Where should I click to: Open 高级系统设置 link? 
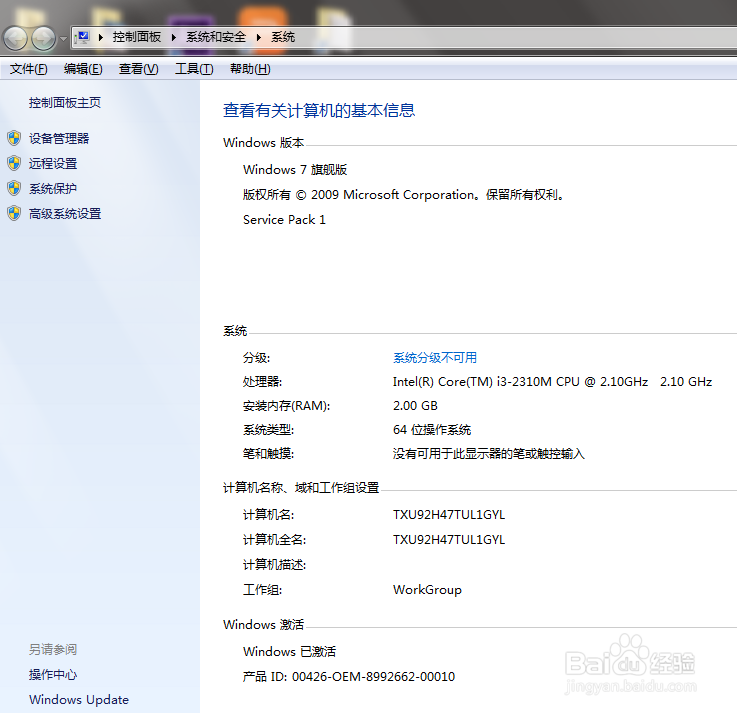tap(65, 213)
